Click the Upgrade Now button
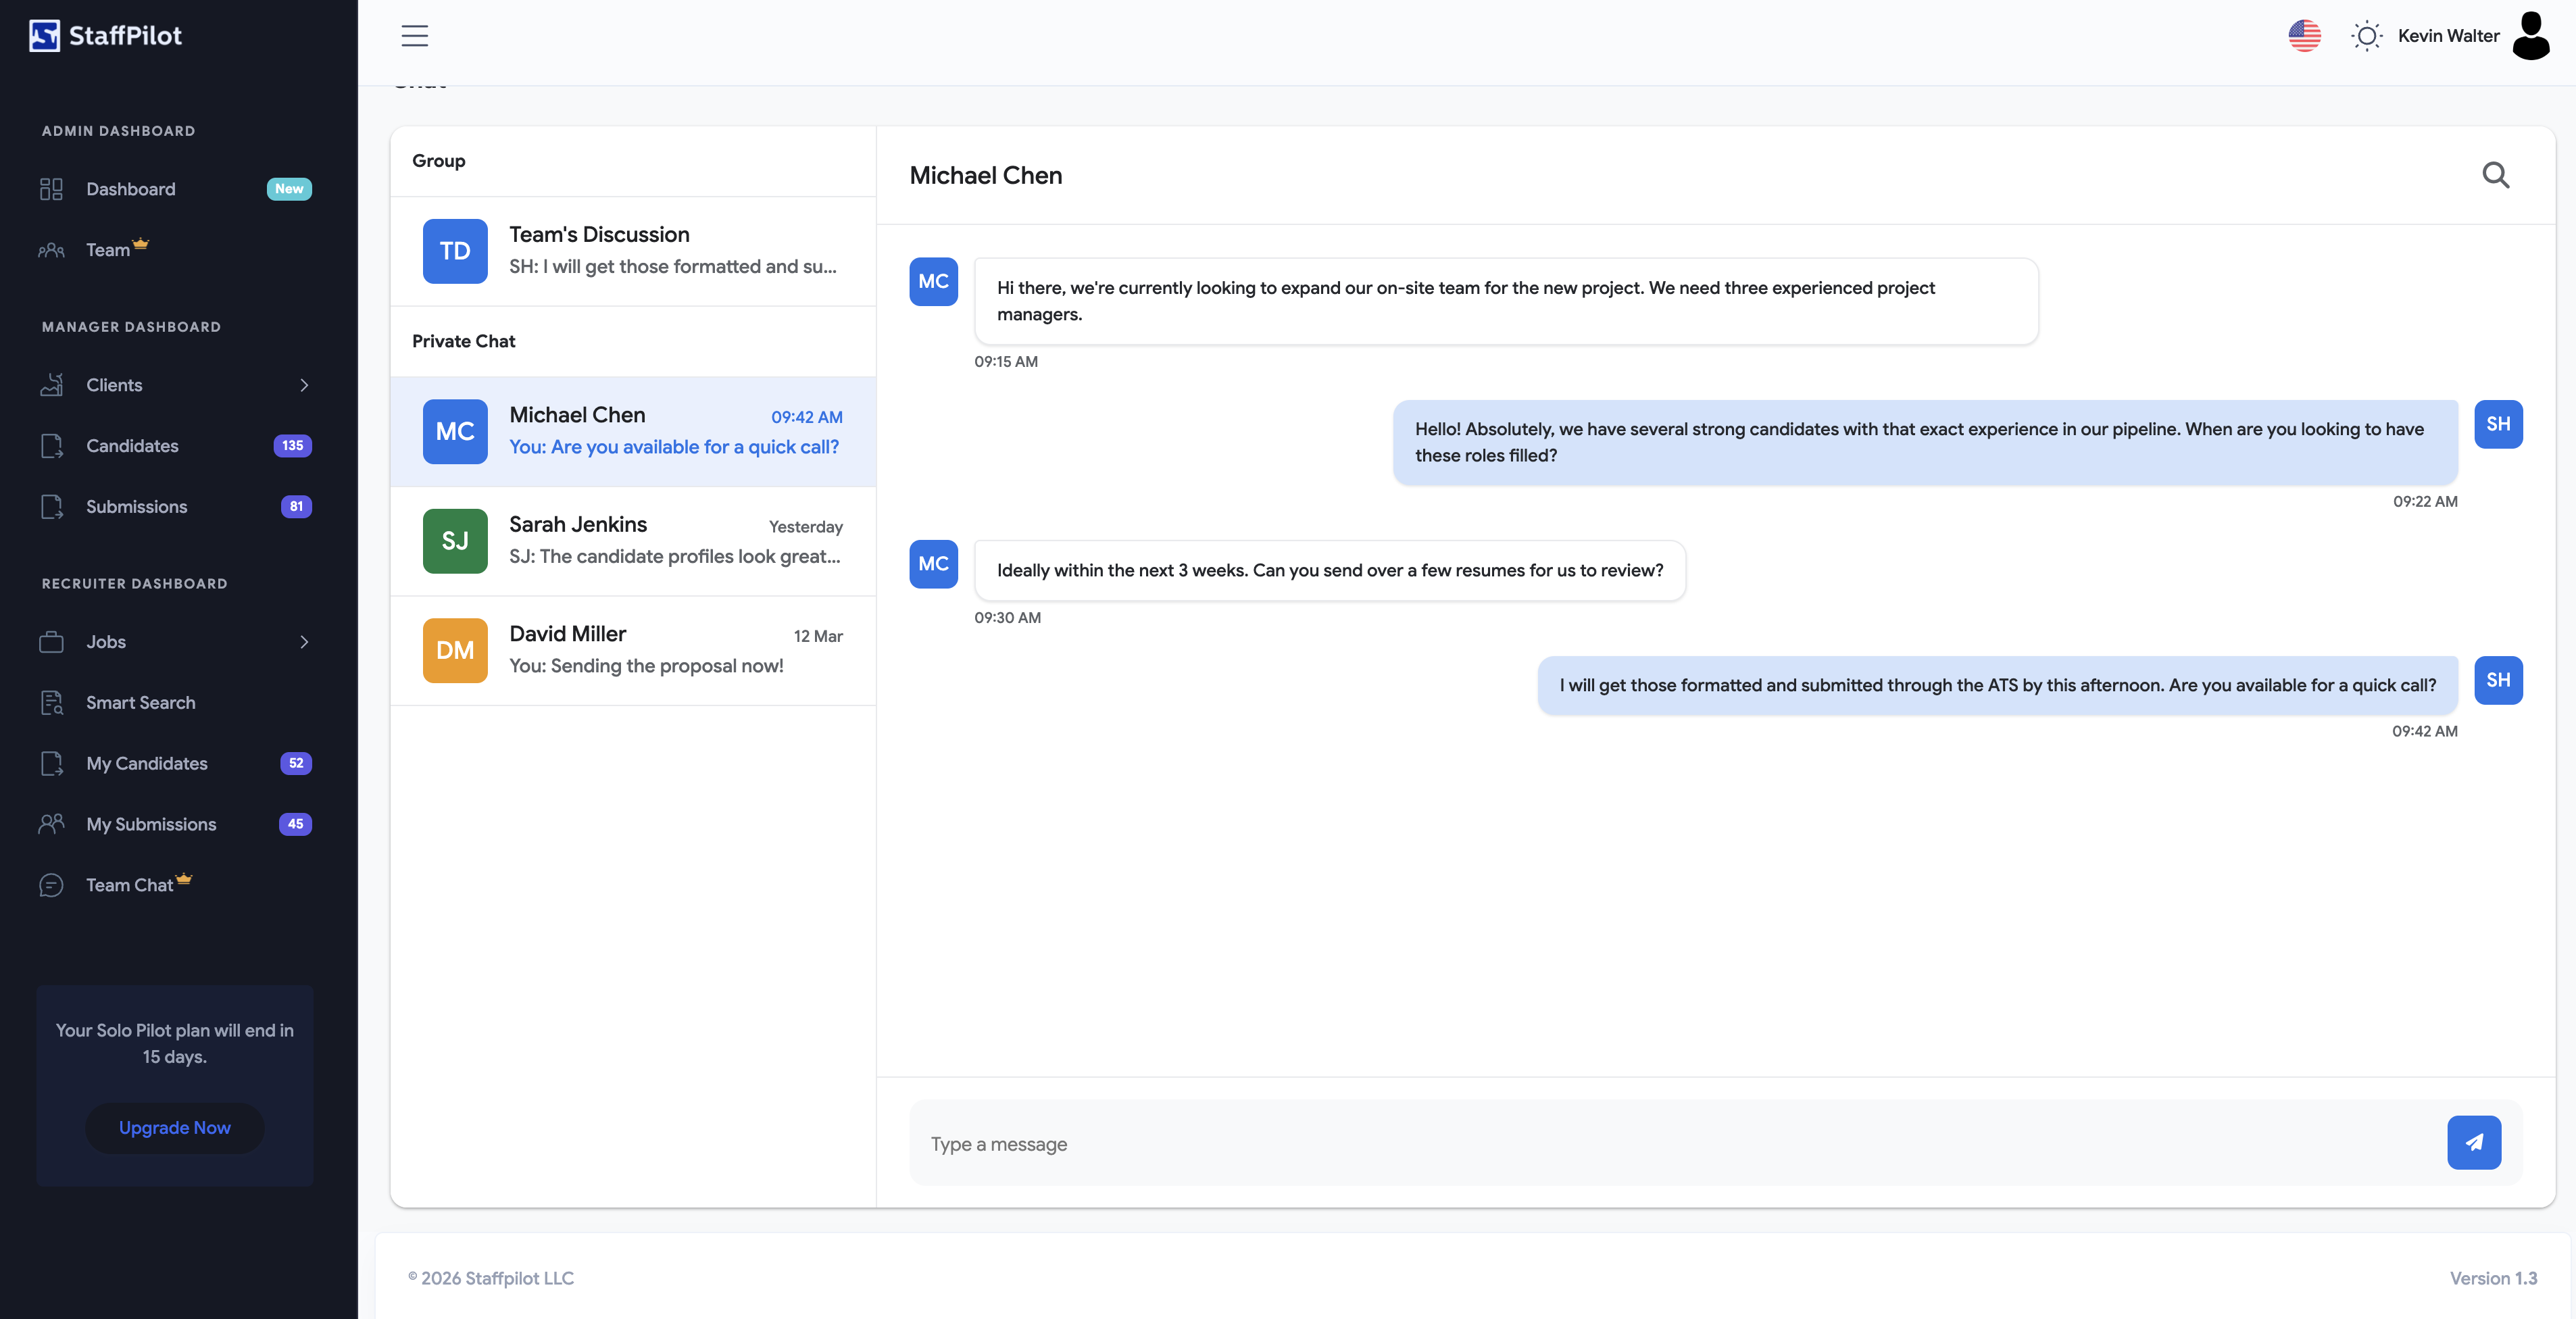 coord(174,1127)
